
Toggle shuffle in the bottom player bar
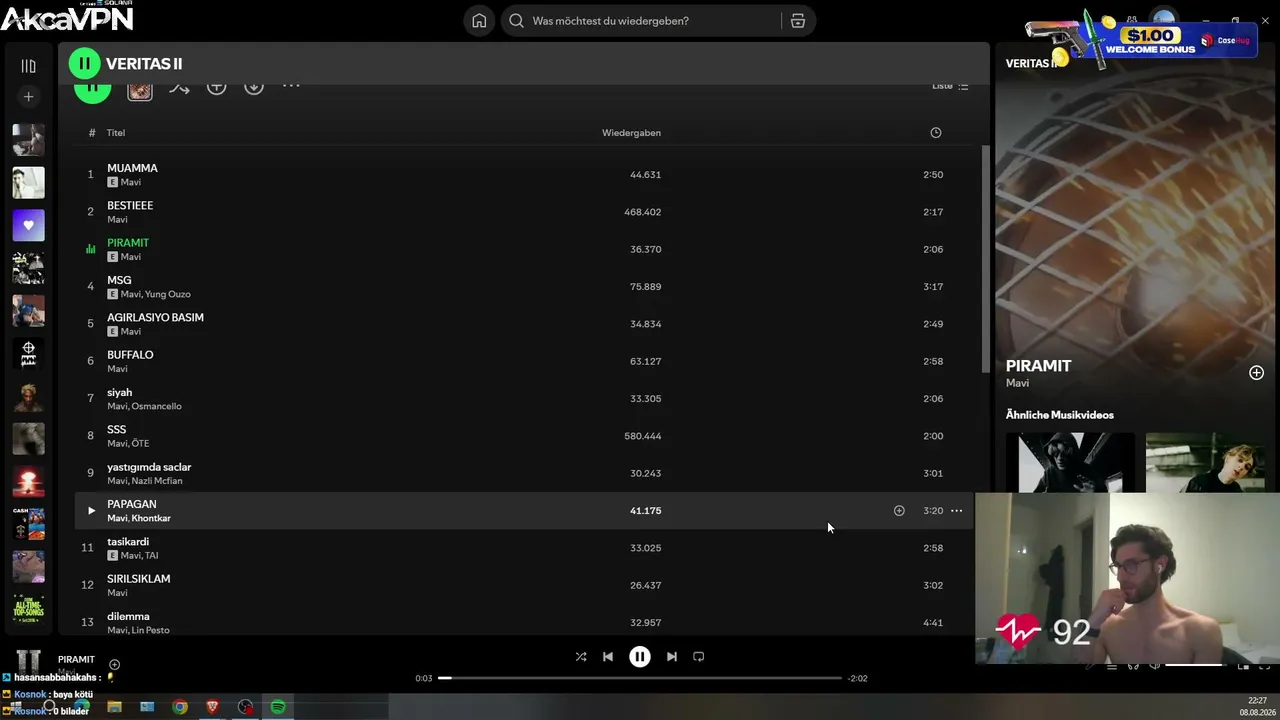pos(581,657)
